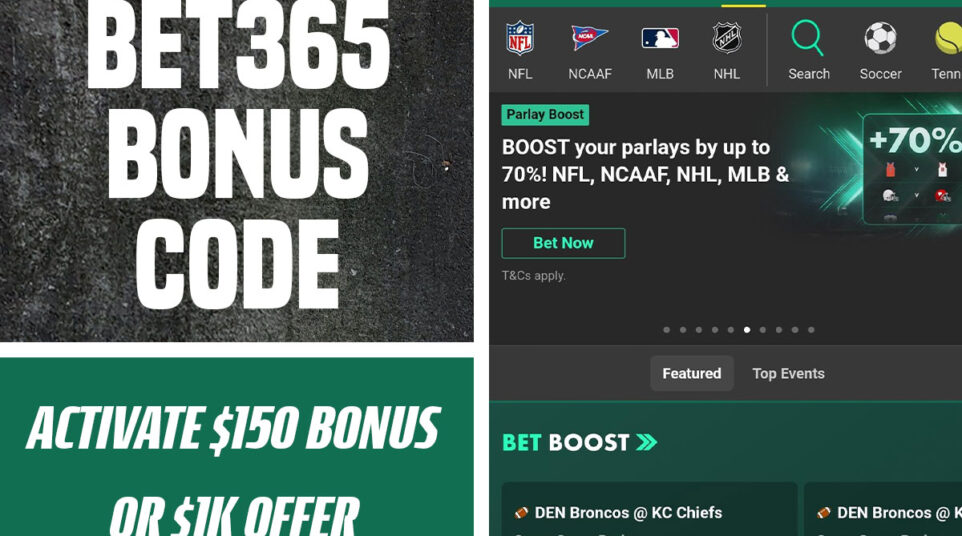Switch to the Top Events tab
The image size is (962, 536).
pyautogui.click(x=788, y=373)
